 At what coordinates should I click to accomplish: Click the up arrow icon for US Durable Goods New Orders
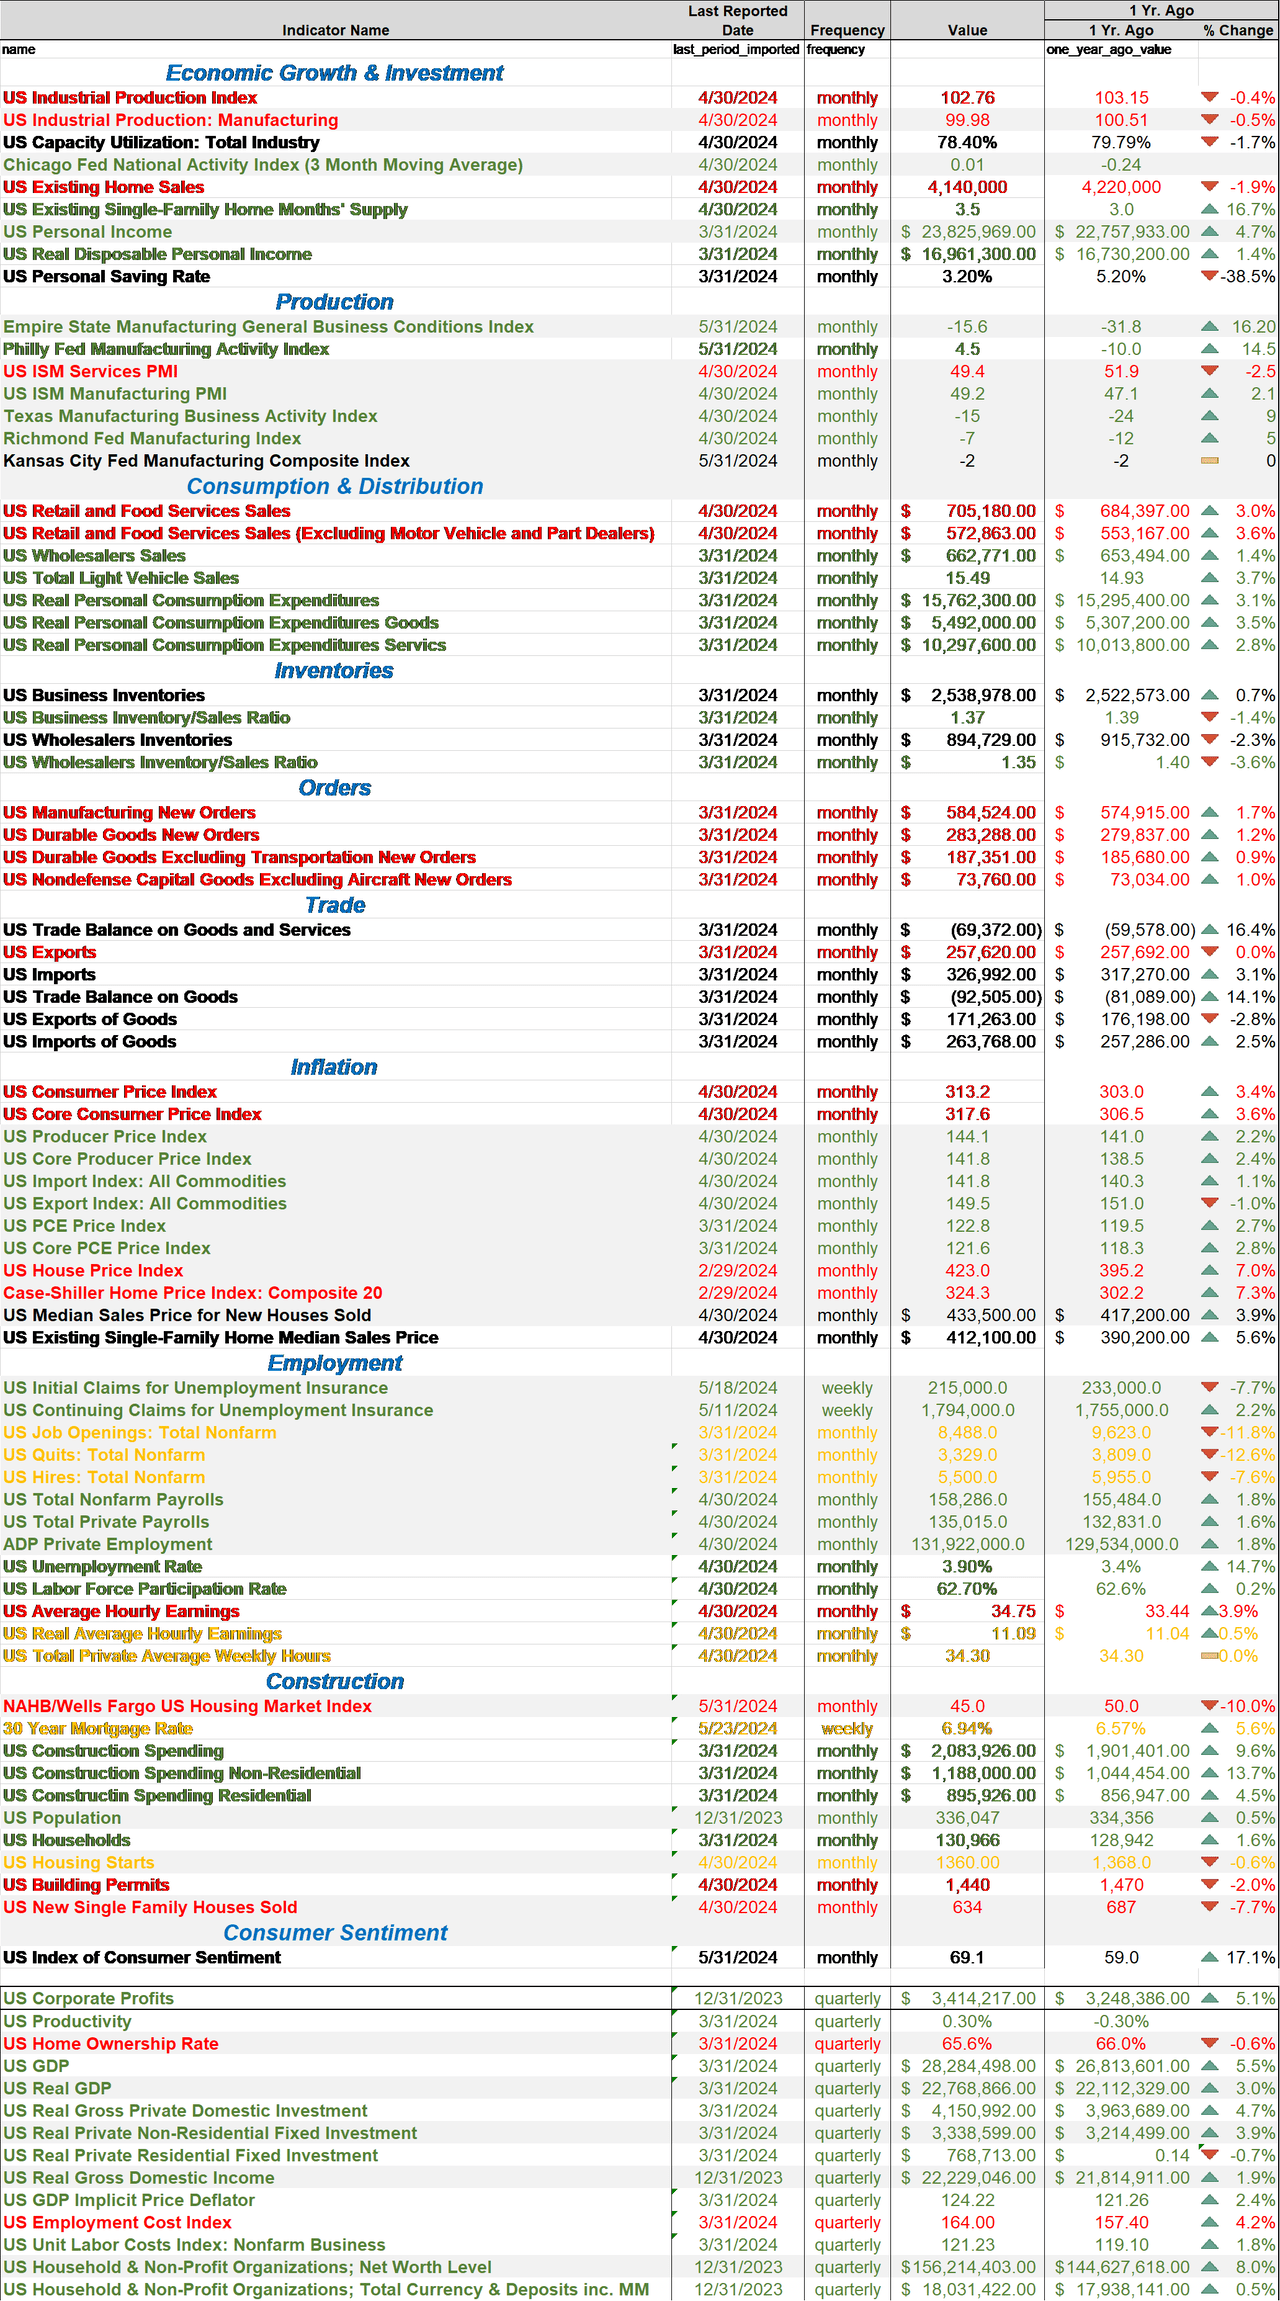1210,834
